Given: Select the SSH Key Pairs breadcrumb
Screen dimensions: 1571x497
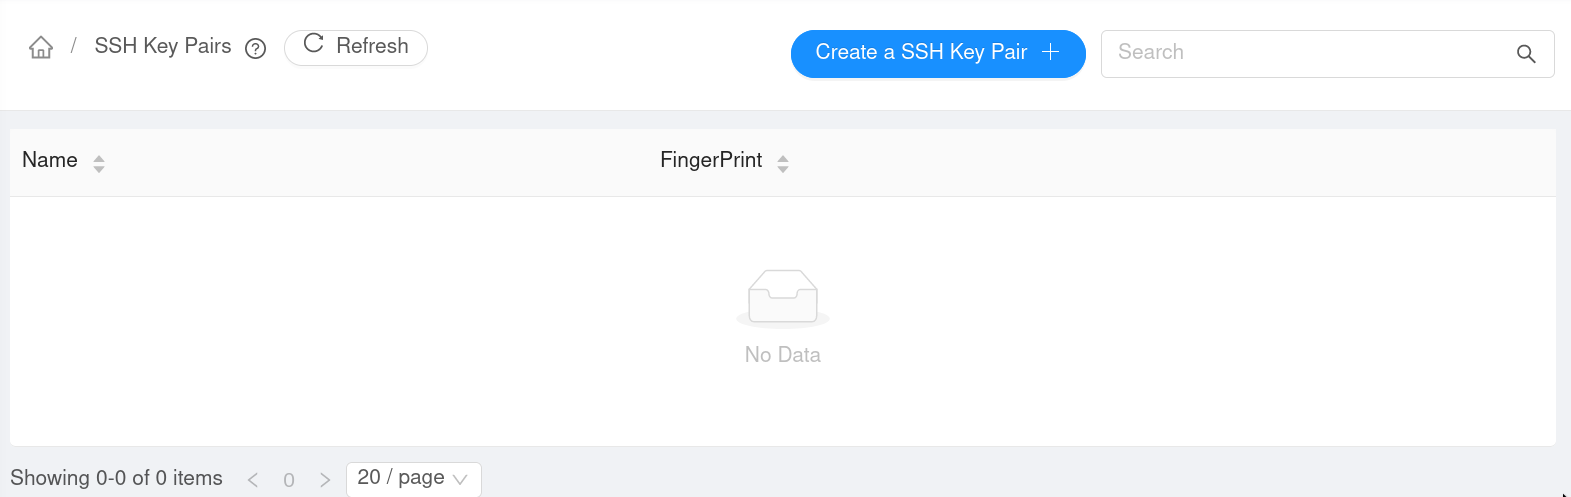Looking at the screenshot, I should (x=163, y=46).
